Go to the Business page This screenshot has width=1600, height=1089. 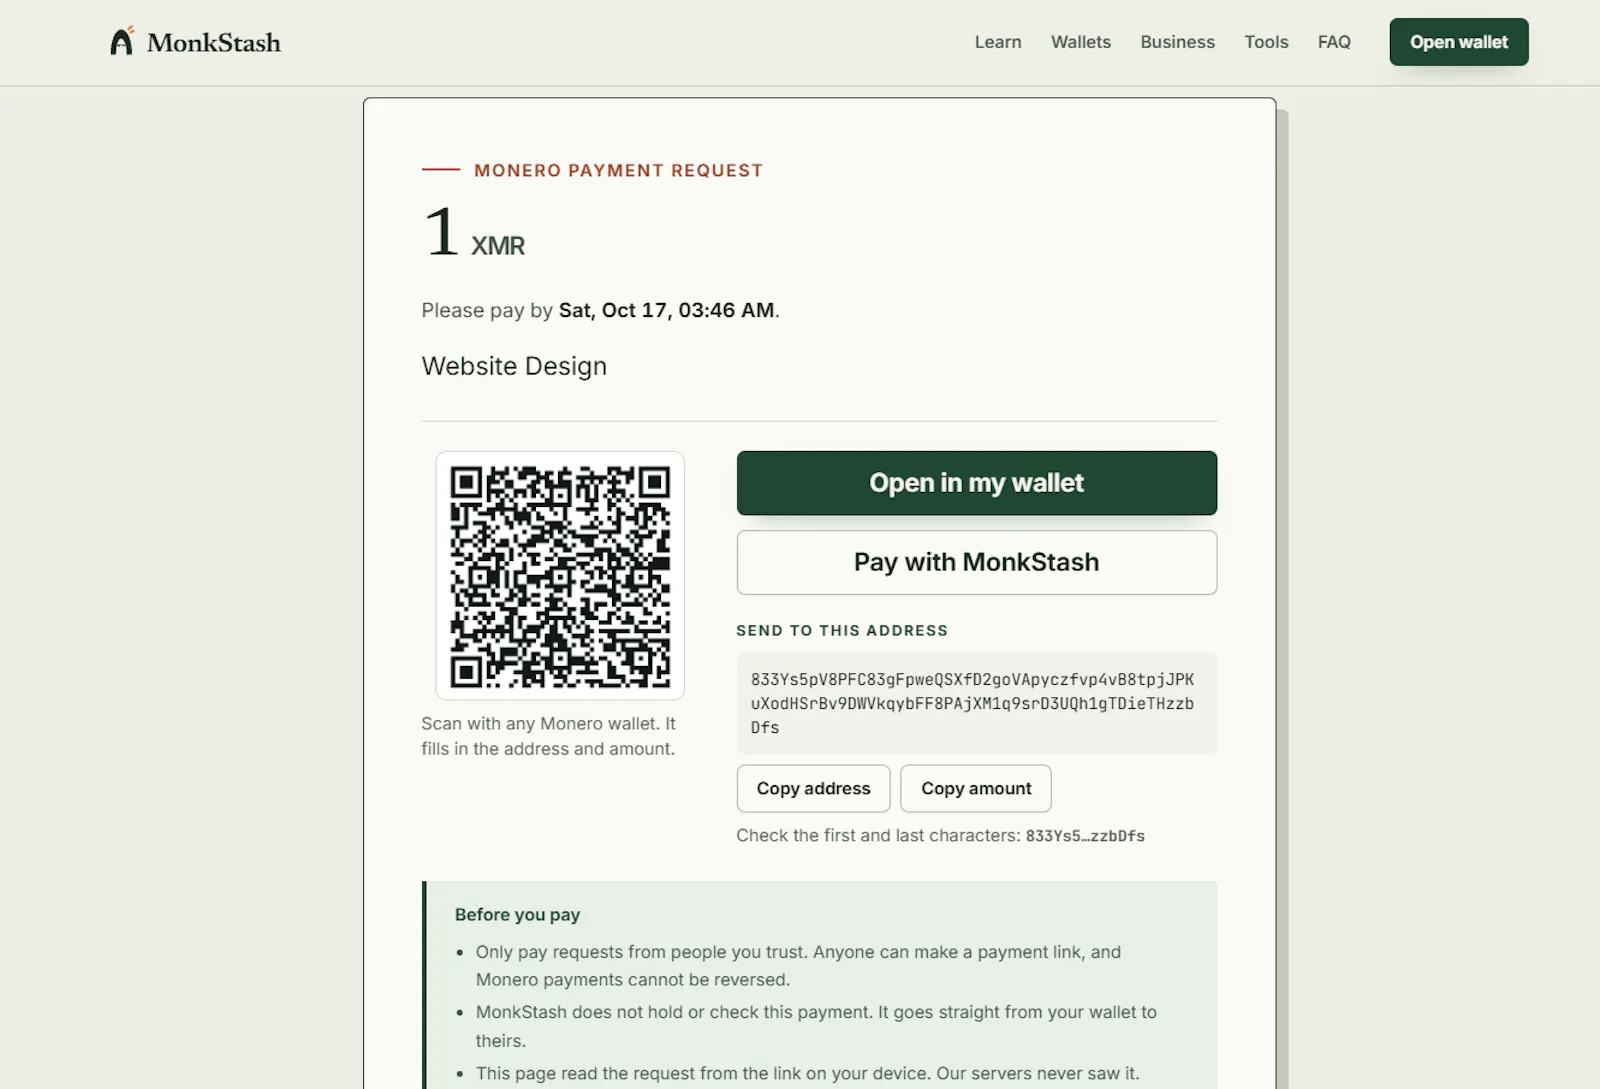click(x=1178, y=42)
